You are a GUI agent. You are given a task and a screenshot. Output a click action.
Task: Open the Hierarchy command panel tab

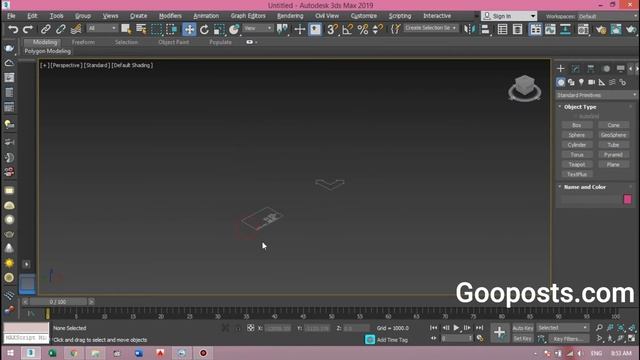point(591,69)
